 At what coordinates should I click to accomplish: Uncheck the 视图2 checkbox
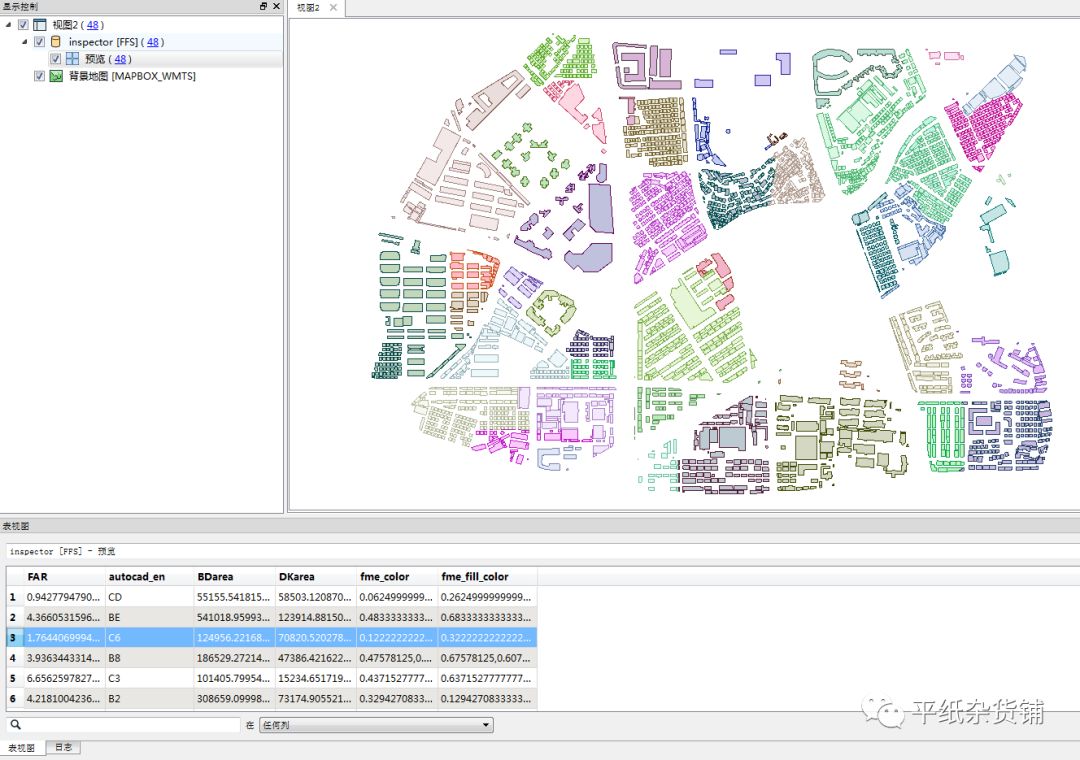coord(23,25)
